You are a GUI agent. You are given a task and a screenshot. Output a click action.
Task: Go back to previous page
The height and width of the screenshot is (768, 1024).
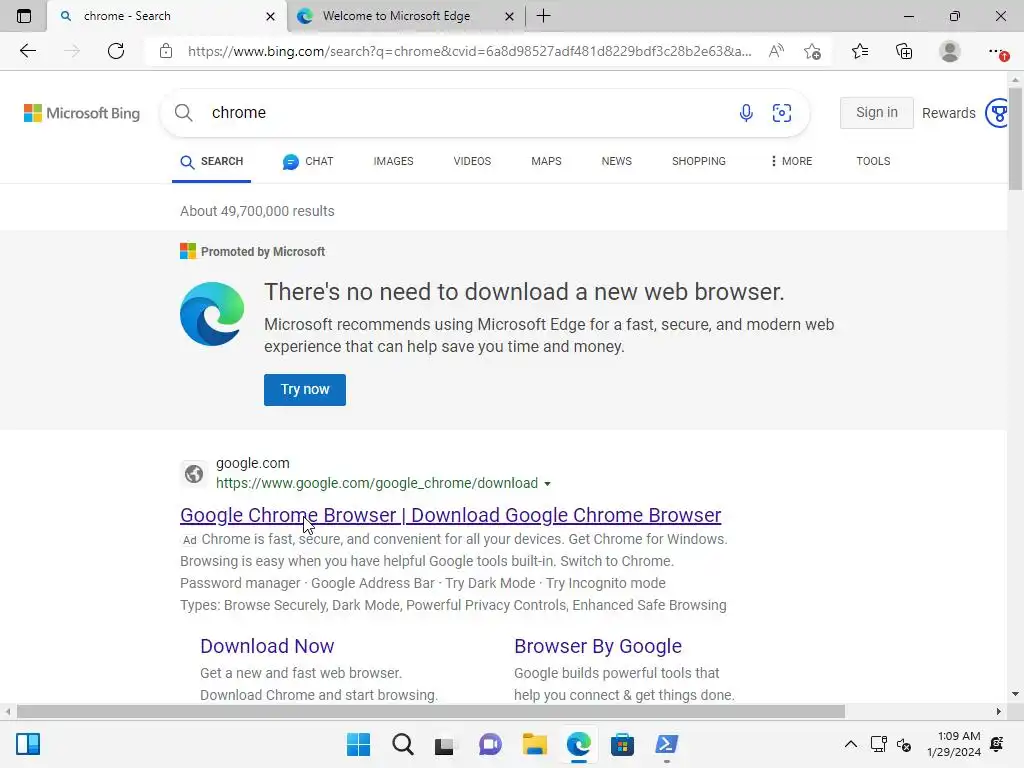tap(27, 51)
